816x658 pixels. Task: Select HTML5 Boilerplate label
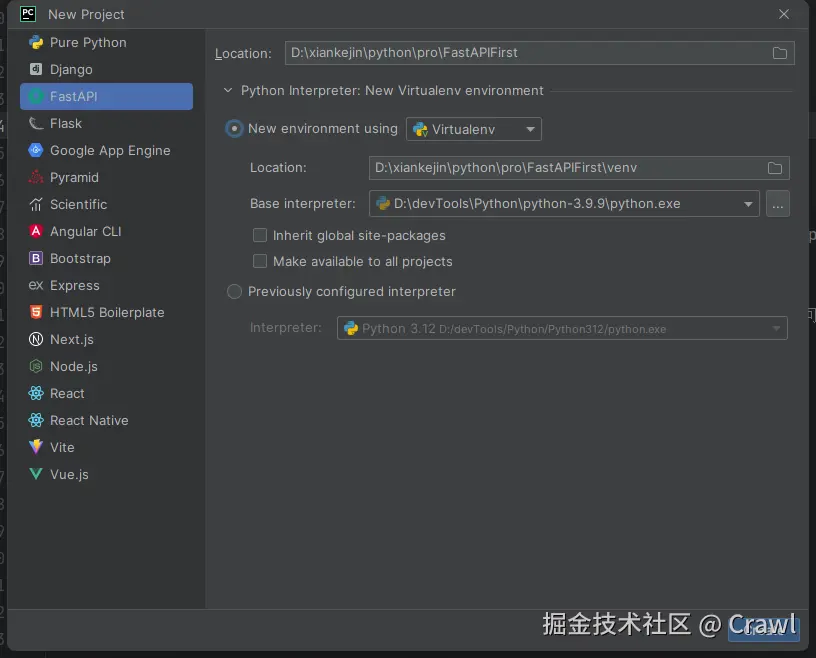(107, 312)
